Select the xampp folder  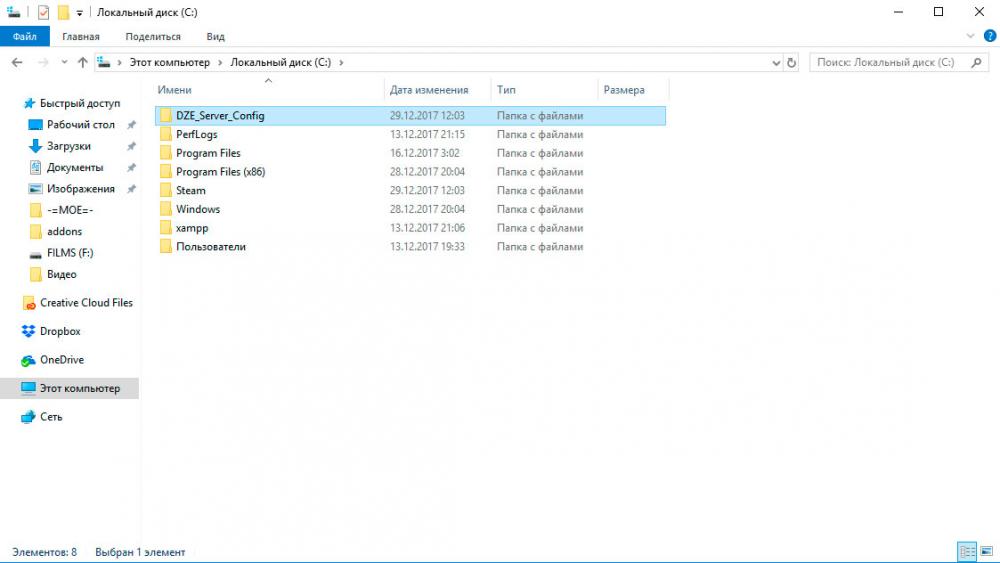(x=191, y=228)
